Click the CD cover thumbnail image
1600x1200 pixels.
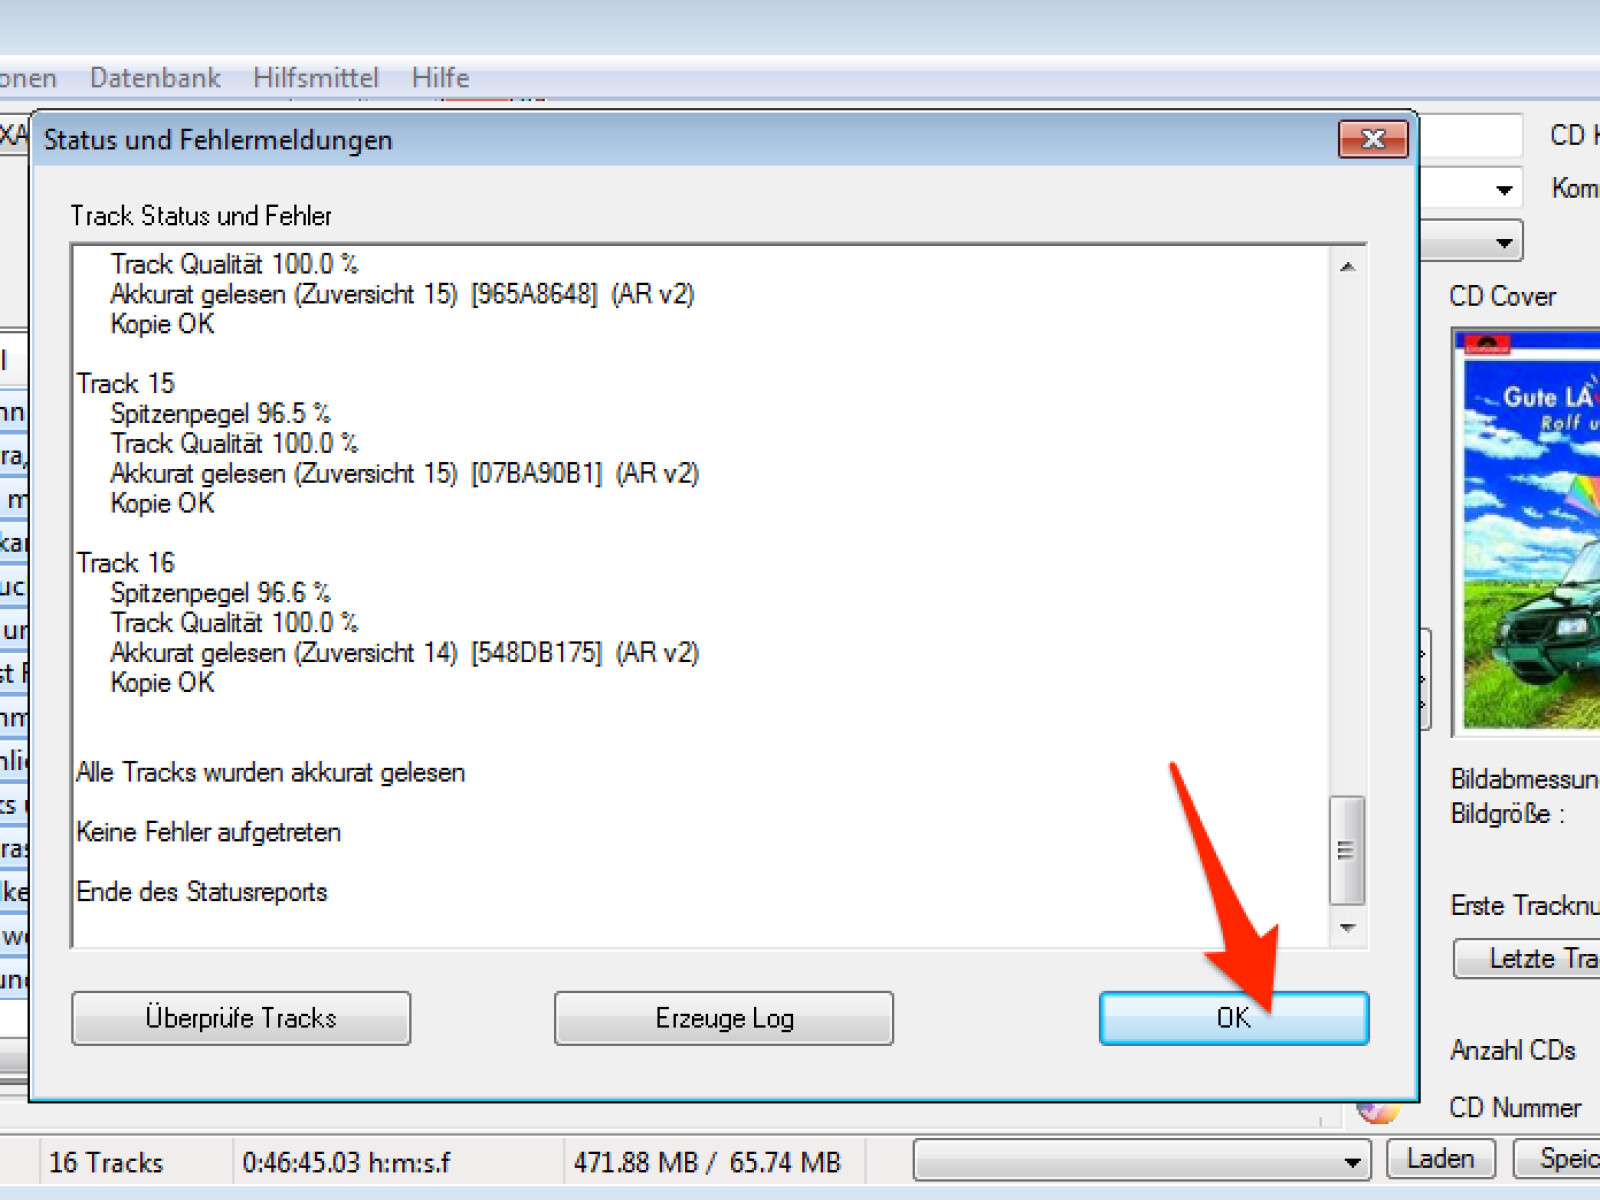coord(1527,532)
